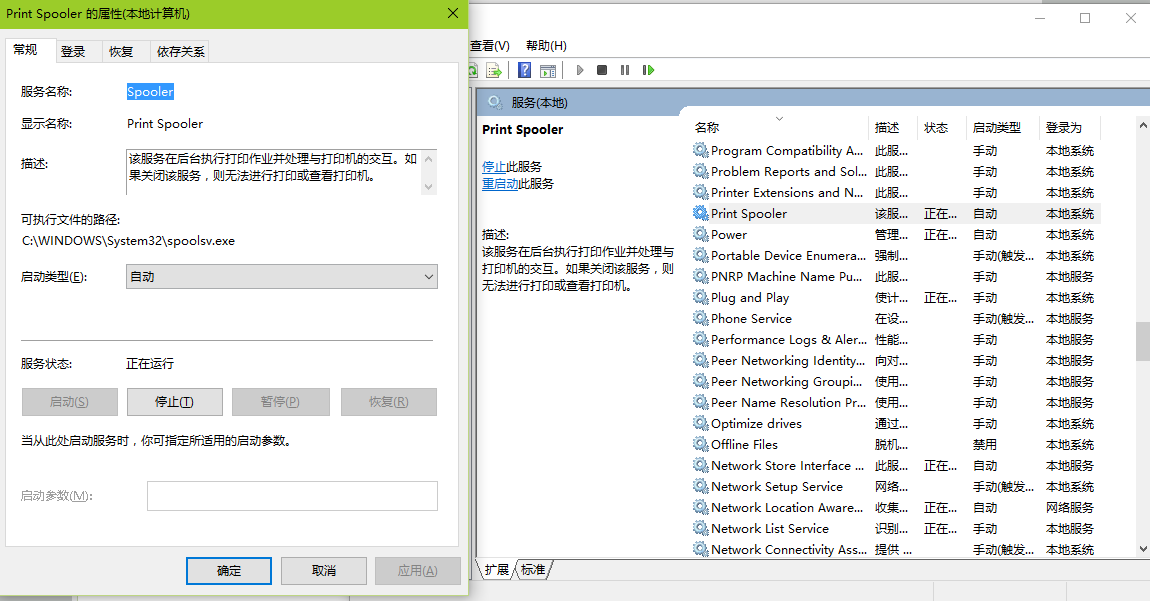The height and width of the screenshot is (601, 1150).
Task: Click the 停止 link for this service
Action: point(494,167)
